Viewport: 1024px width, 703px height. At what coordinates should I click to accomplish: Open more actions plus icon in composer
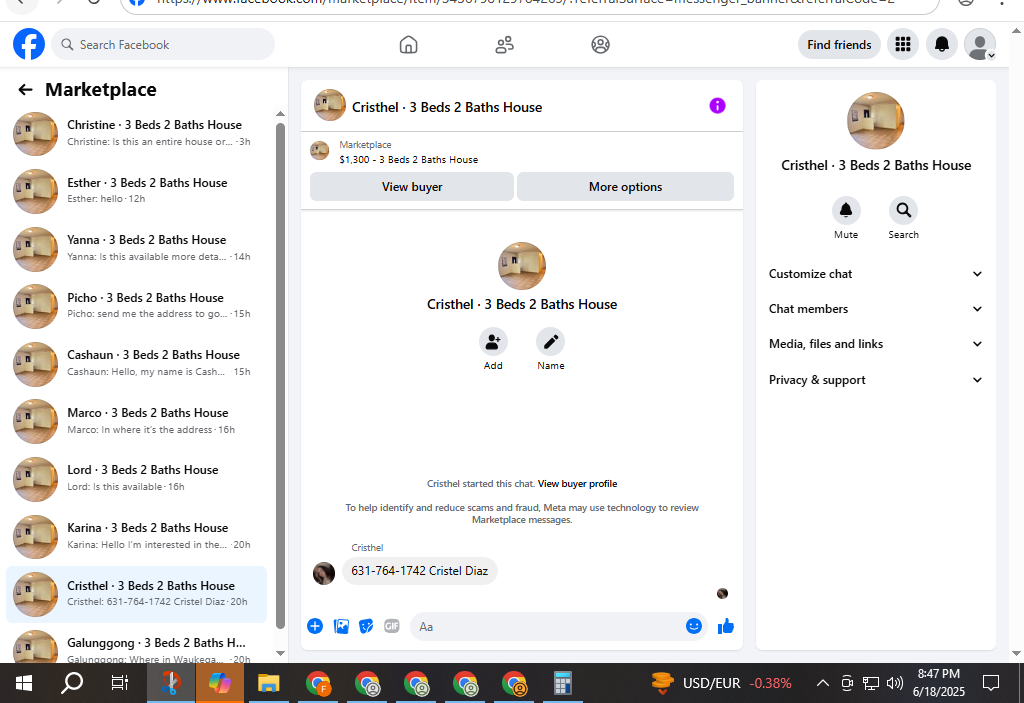315,627
